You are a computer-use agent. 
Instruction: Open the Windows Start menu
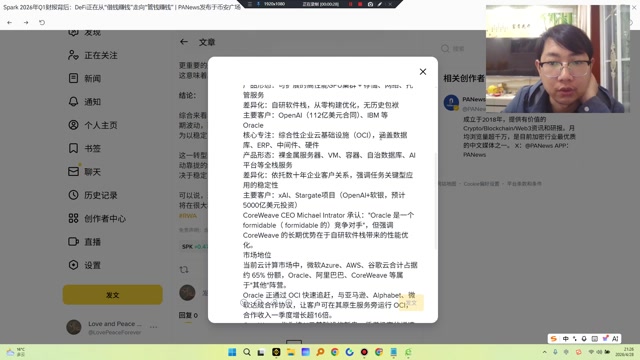(232, 352)
